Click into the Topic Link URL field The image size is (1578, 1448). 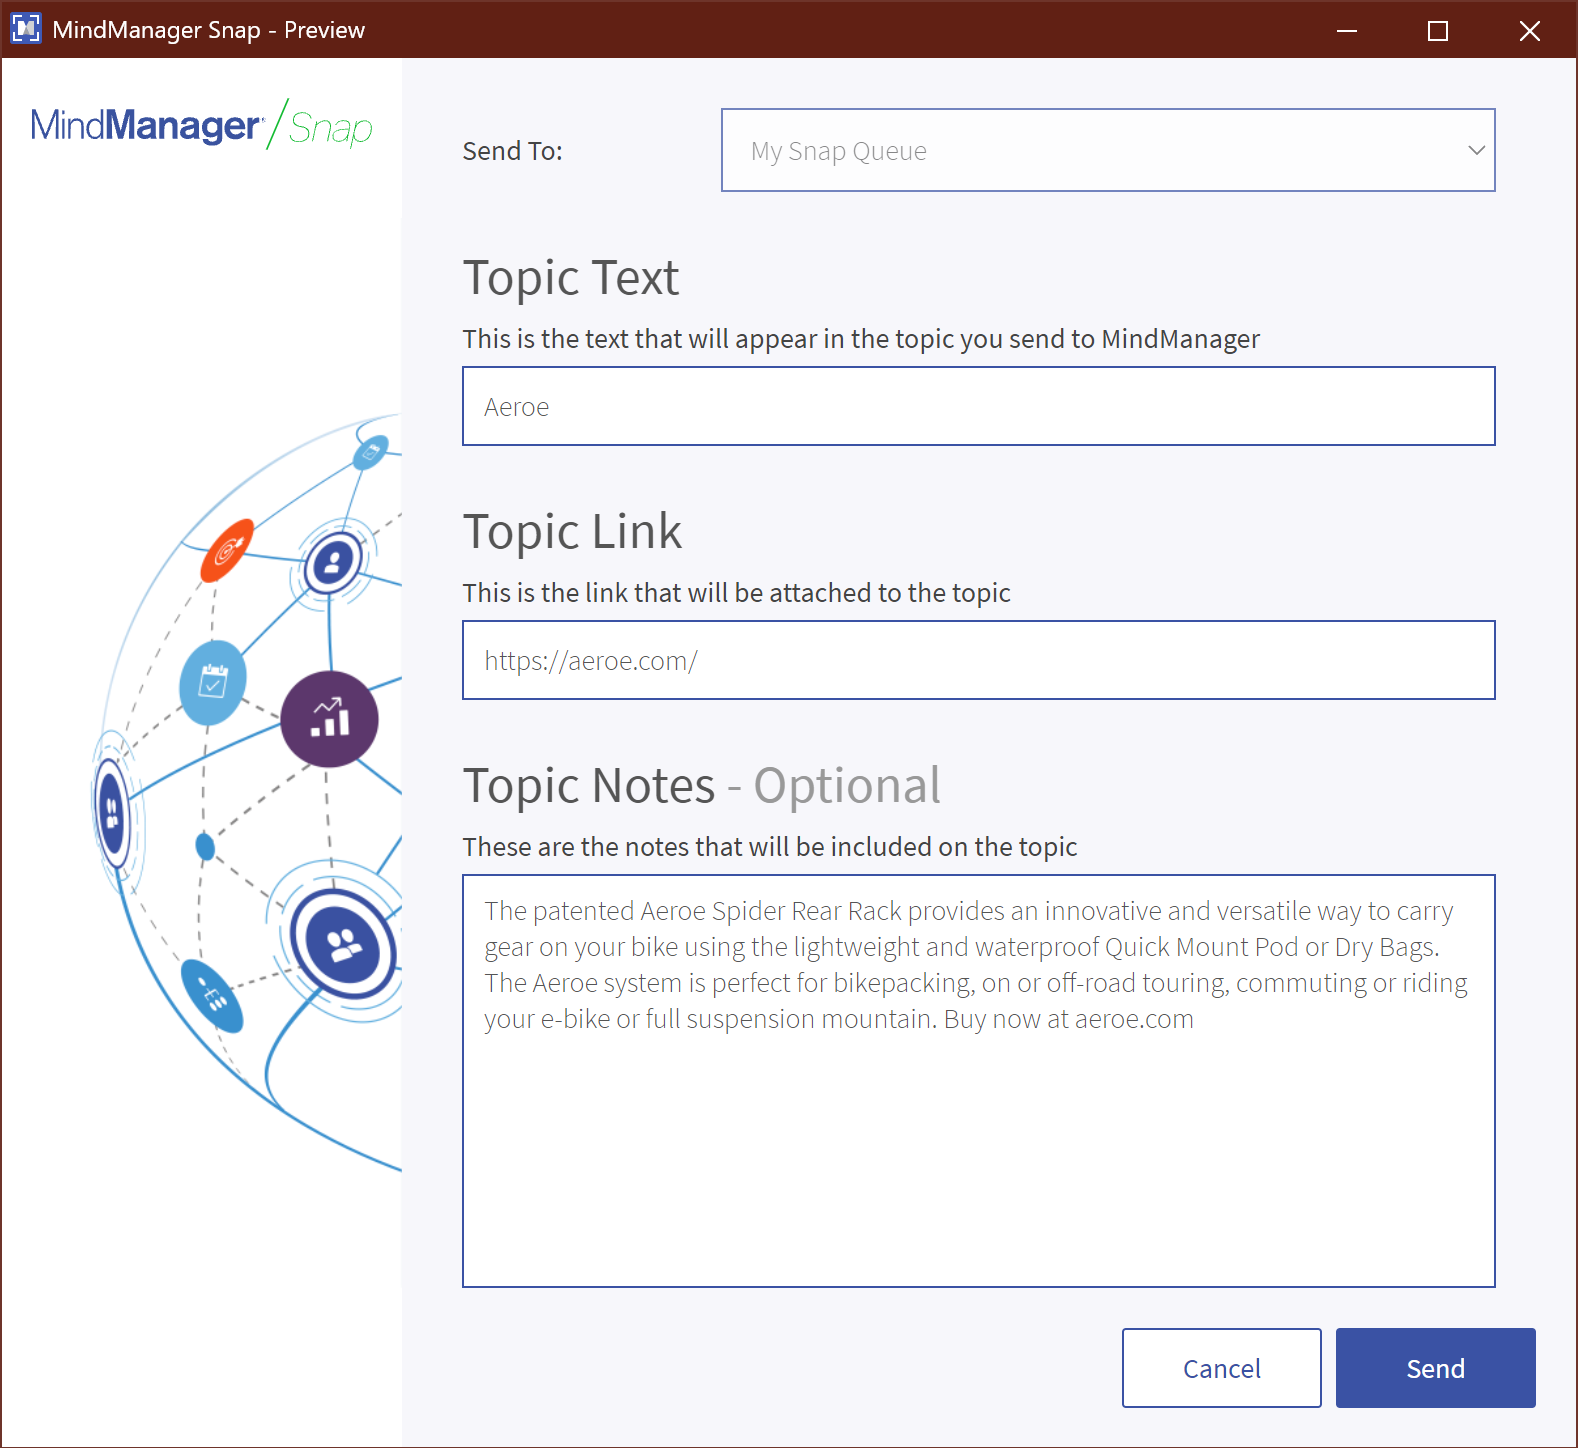click(x=978, y=660)
